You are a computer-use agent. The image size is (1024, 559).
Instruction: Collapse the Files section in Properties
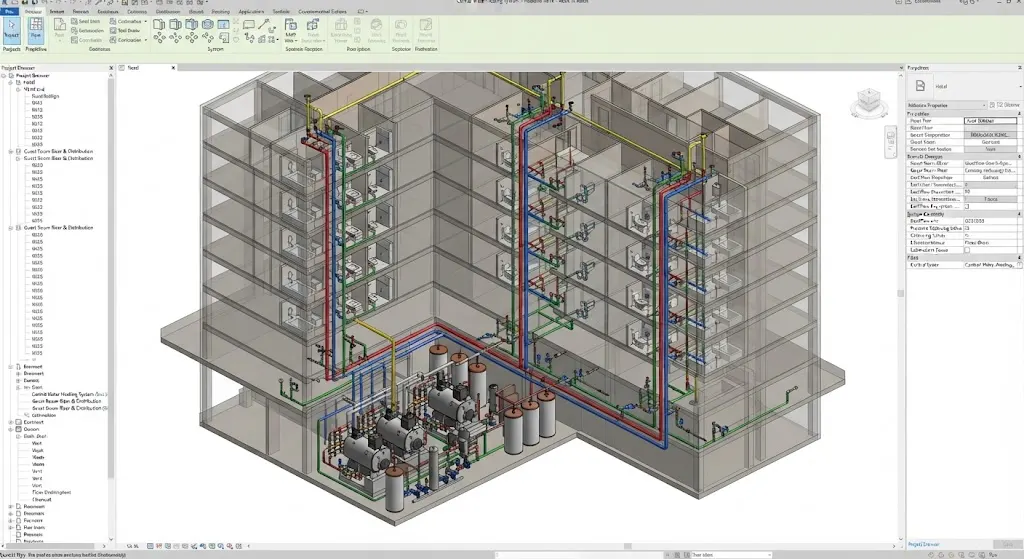click(x=1019, y=258)
